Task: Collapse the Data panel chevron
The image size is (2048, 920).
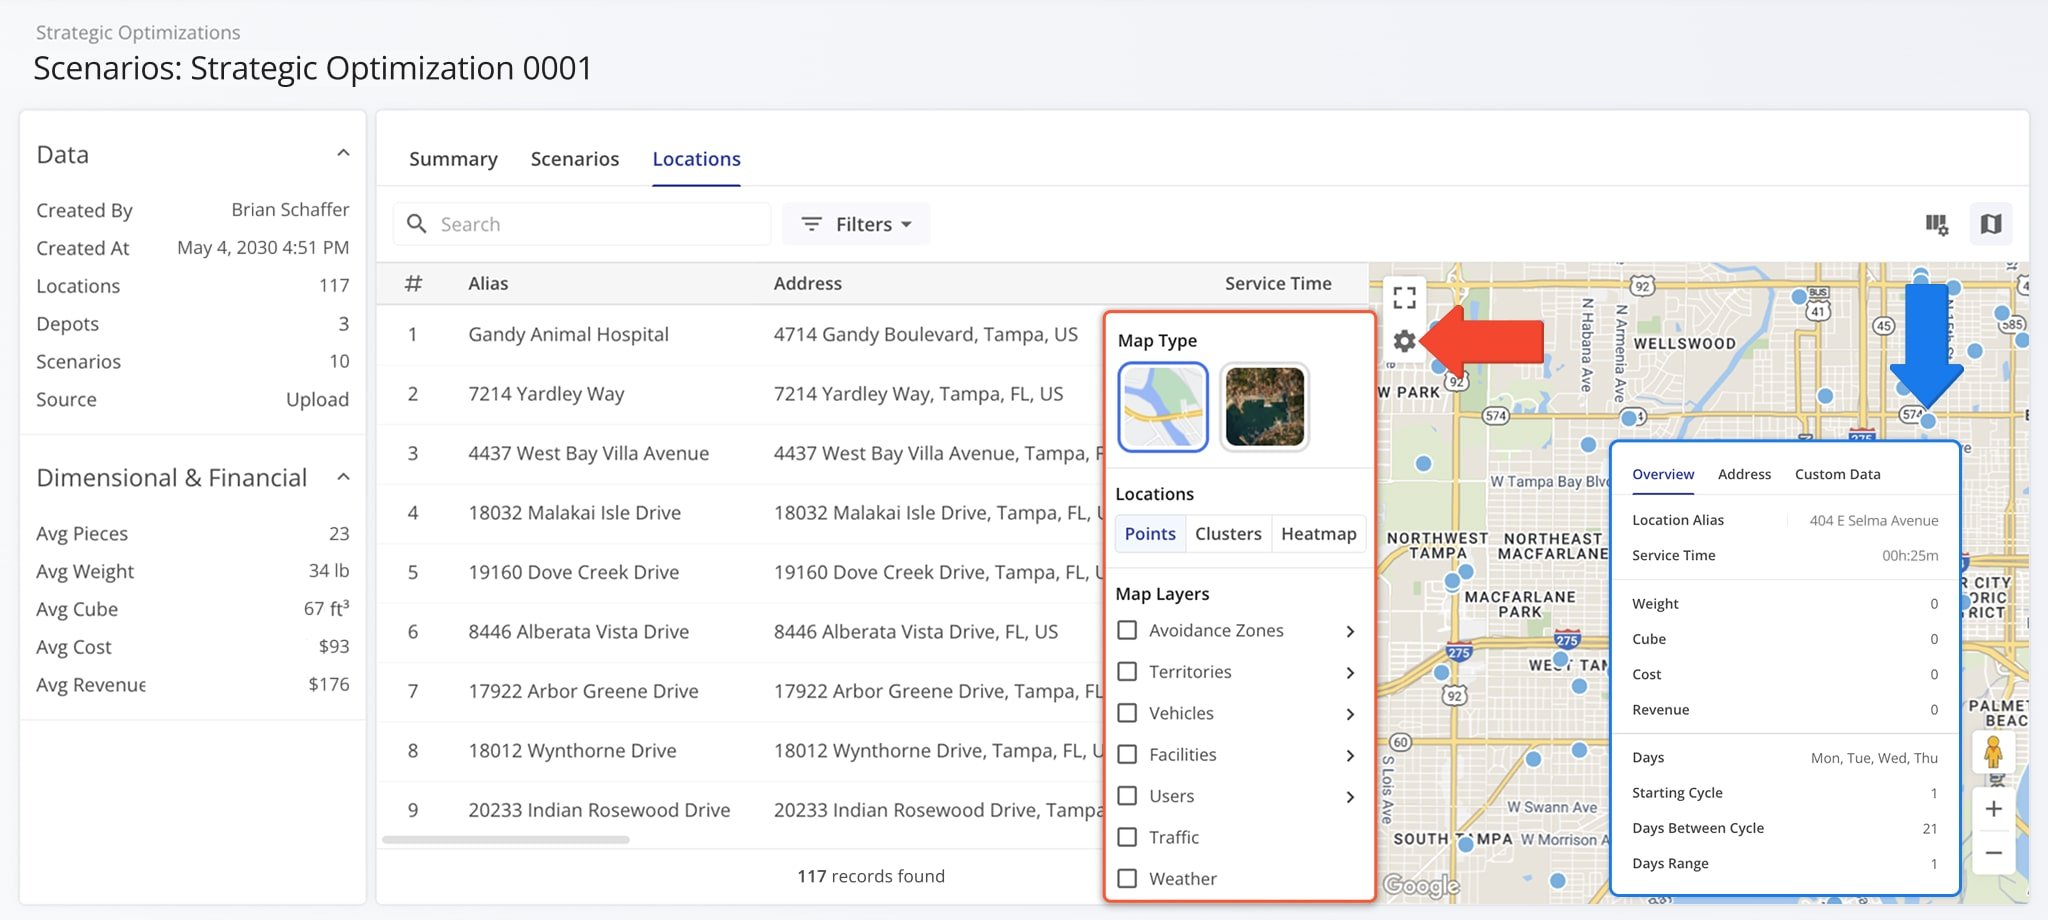Action: (343, 152)
